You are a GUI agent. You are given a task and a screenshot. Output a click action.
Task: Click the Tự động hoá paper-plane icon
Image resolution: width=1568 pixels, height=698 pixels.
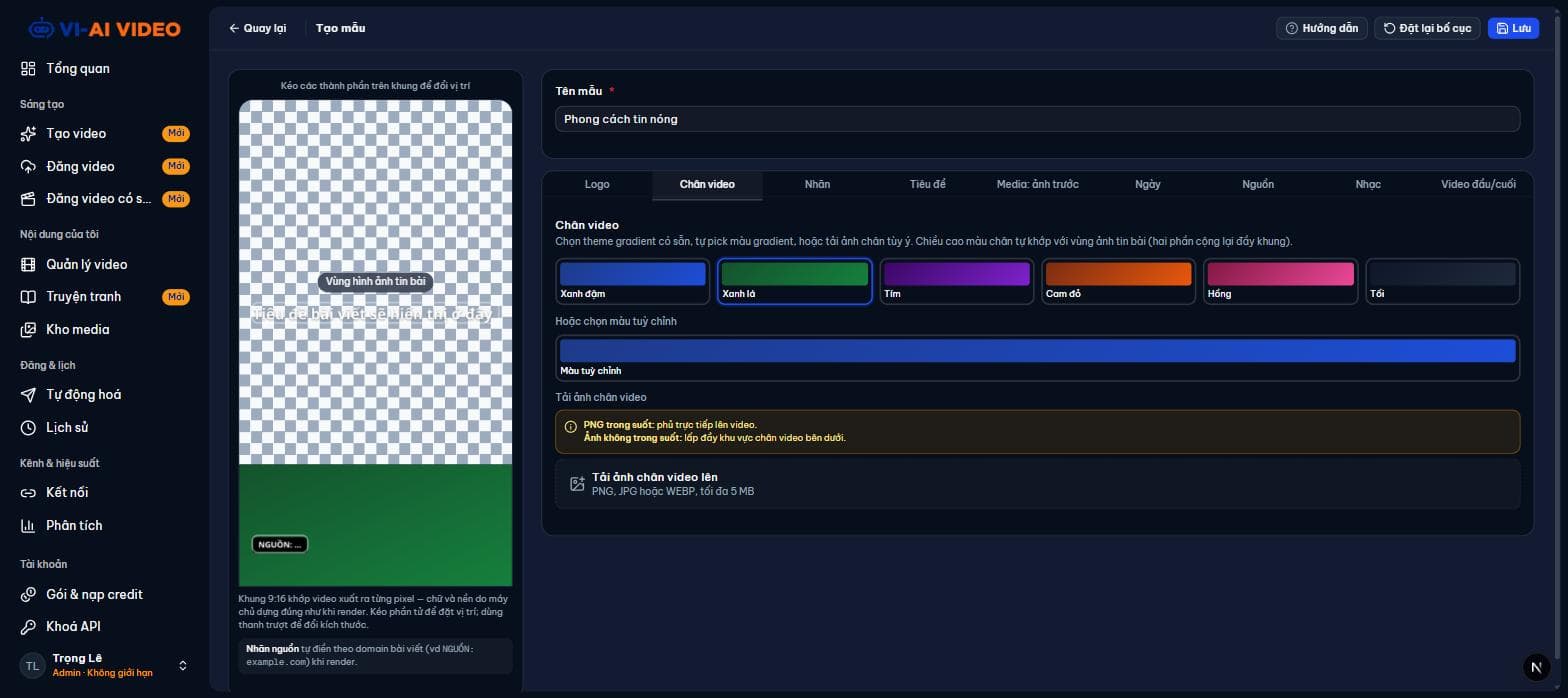click(x=28, y=395)
